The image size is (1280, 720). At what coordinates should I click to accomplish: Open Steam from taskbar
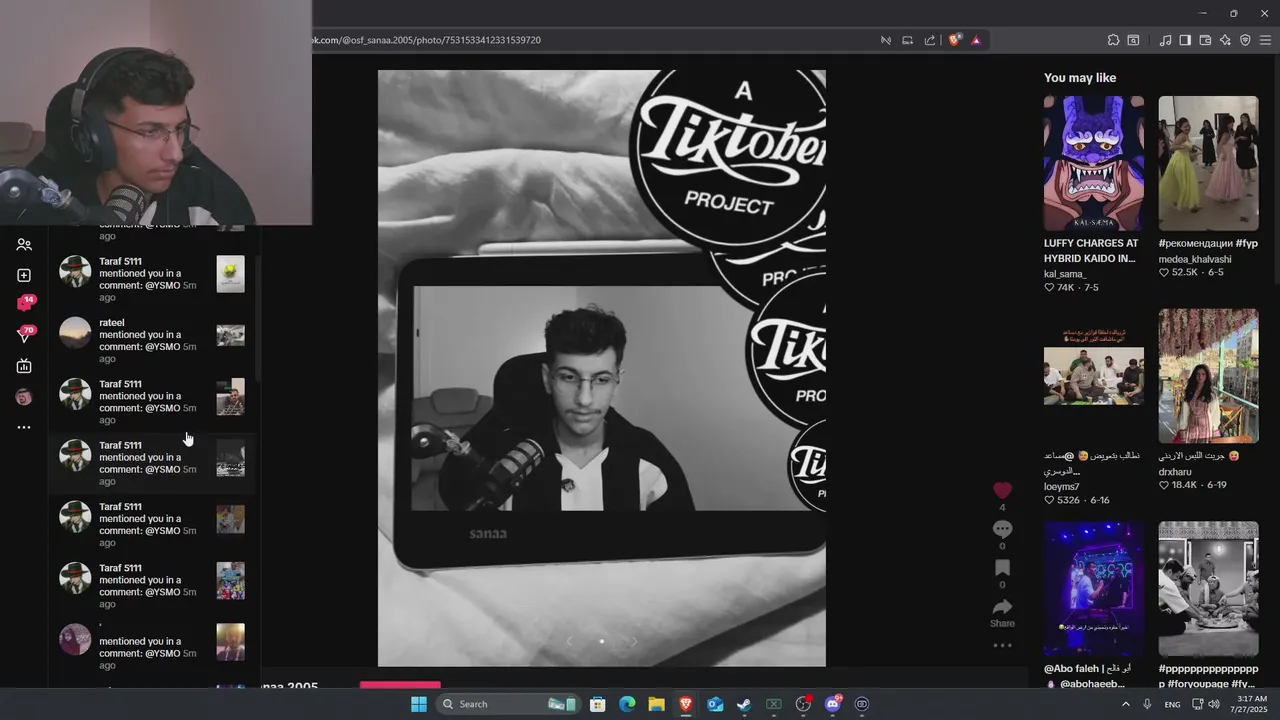pos(744,704)
